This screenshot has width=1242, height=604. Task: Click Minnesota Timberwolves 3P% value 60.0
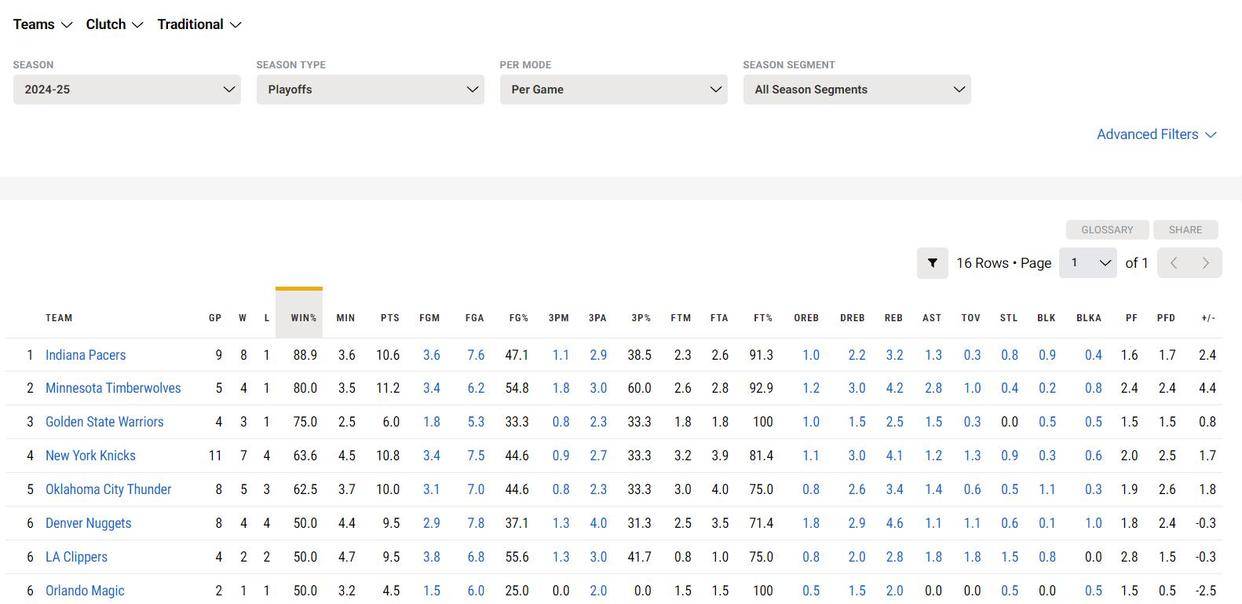click(640, 388)
